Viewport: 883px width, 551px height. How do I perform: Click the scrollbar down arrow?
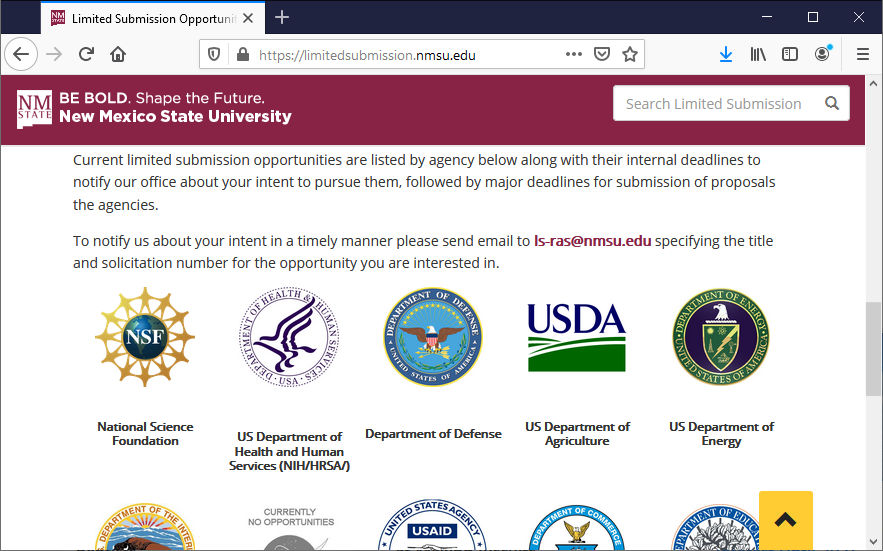[x=873, y=542]
